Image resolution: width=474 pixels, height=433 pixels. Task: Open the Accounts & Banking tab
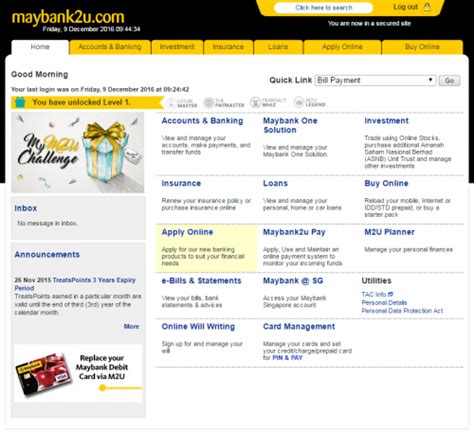pyautogui.click(x=110, y=47)
